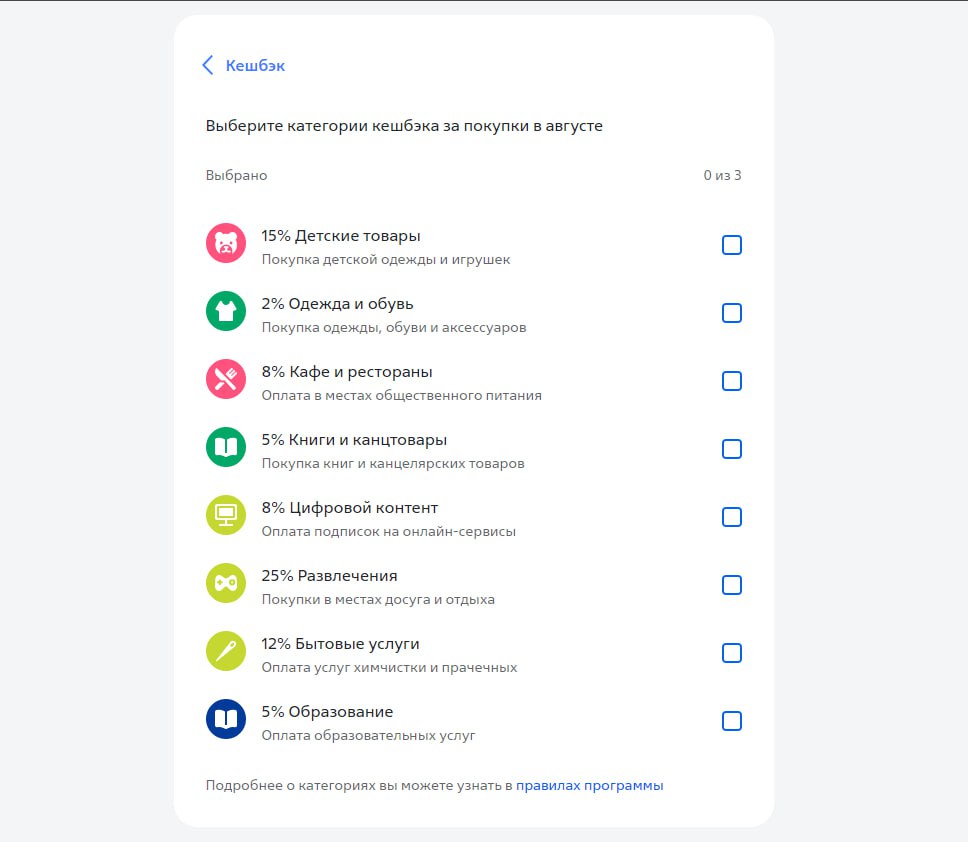Click the blue book Образование icon
This screenshot has width=968, height=842.
click(226, 719)
